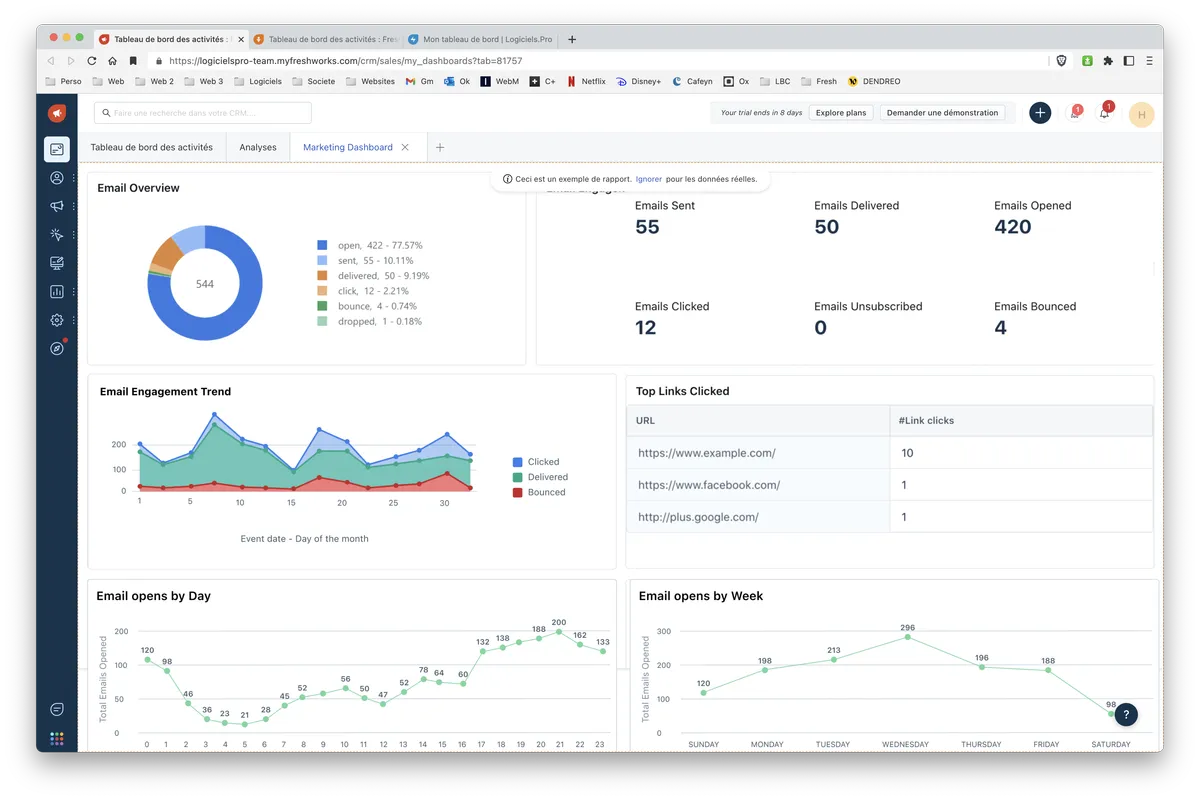Open the notifications bell icon

(x=1104, y=113)
